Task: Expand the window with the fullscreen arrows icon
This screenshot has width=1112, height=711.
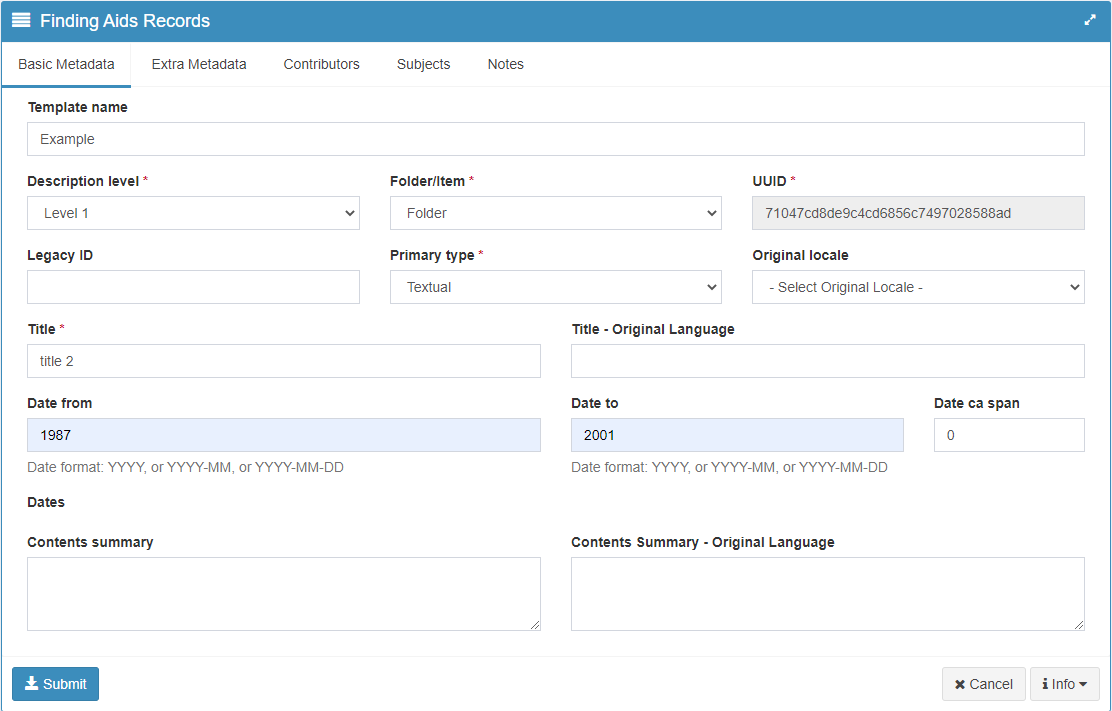Action: pos(1090,20)
